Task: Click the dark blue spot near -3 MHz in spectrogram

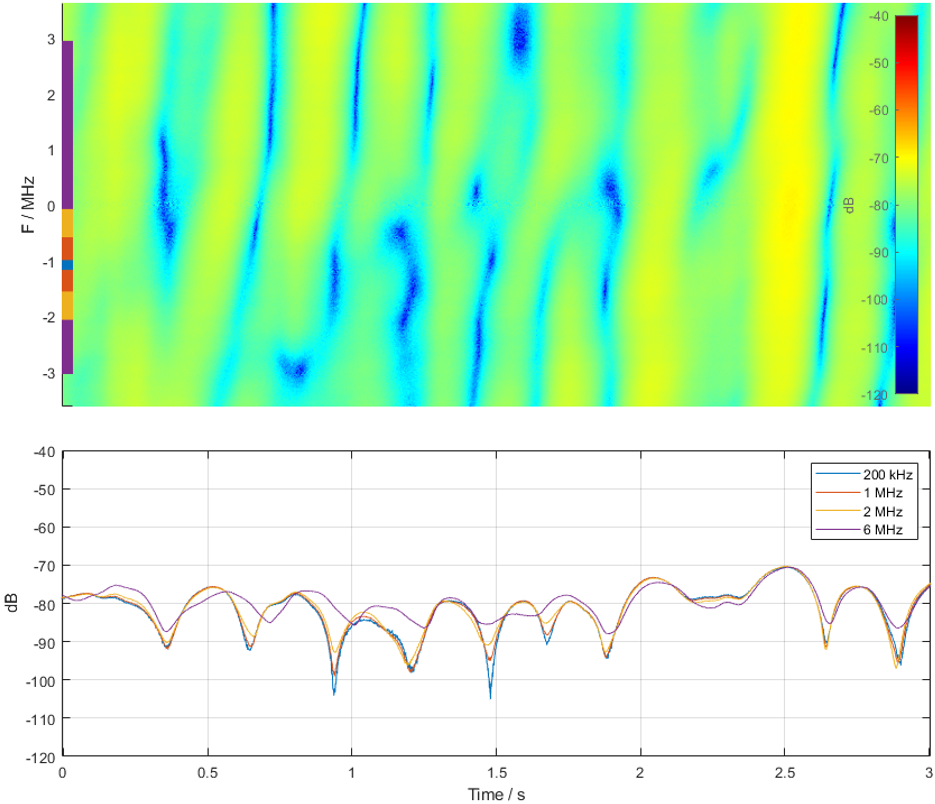Action: point(294,369)
